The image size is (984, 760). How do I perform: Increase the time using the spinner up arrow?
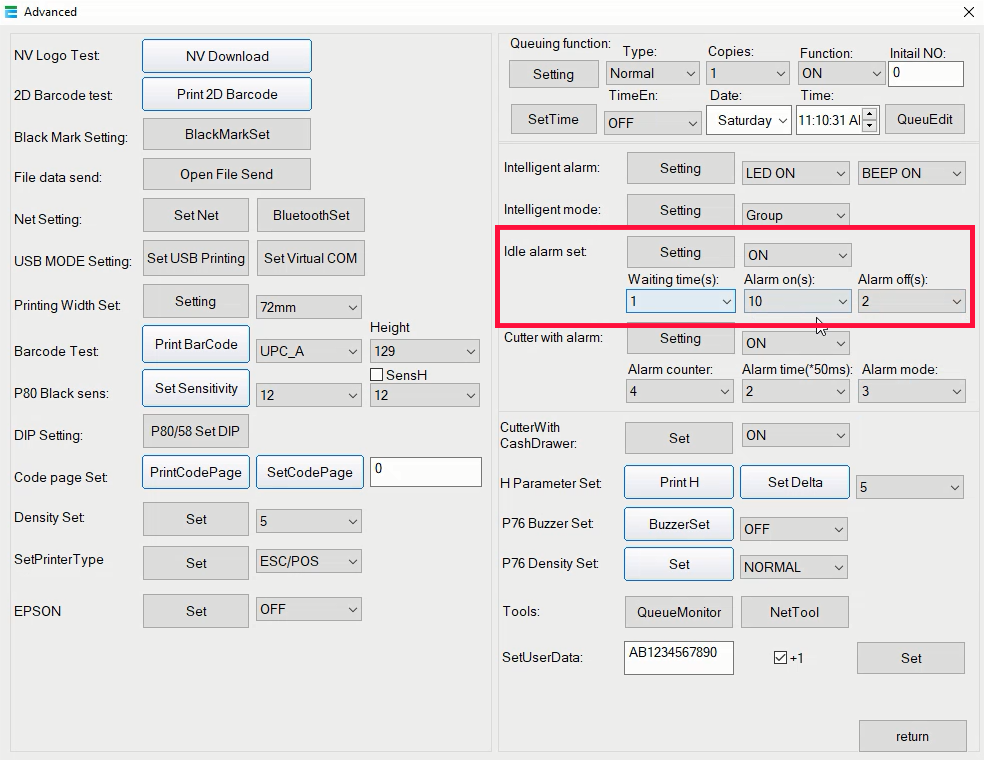(x=869, y=115)
